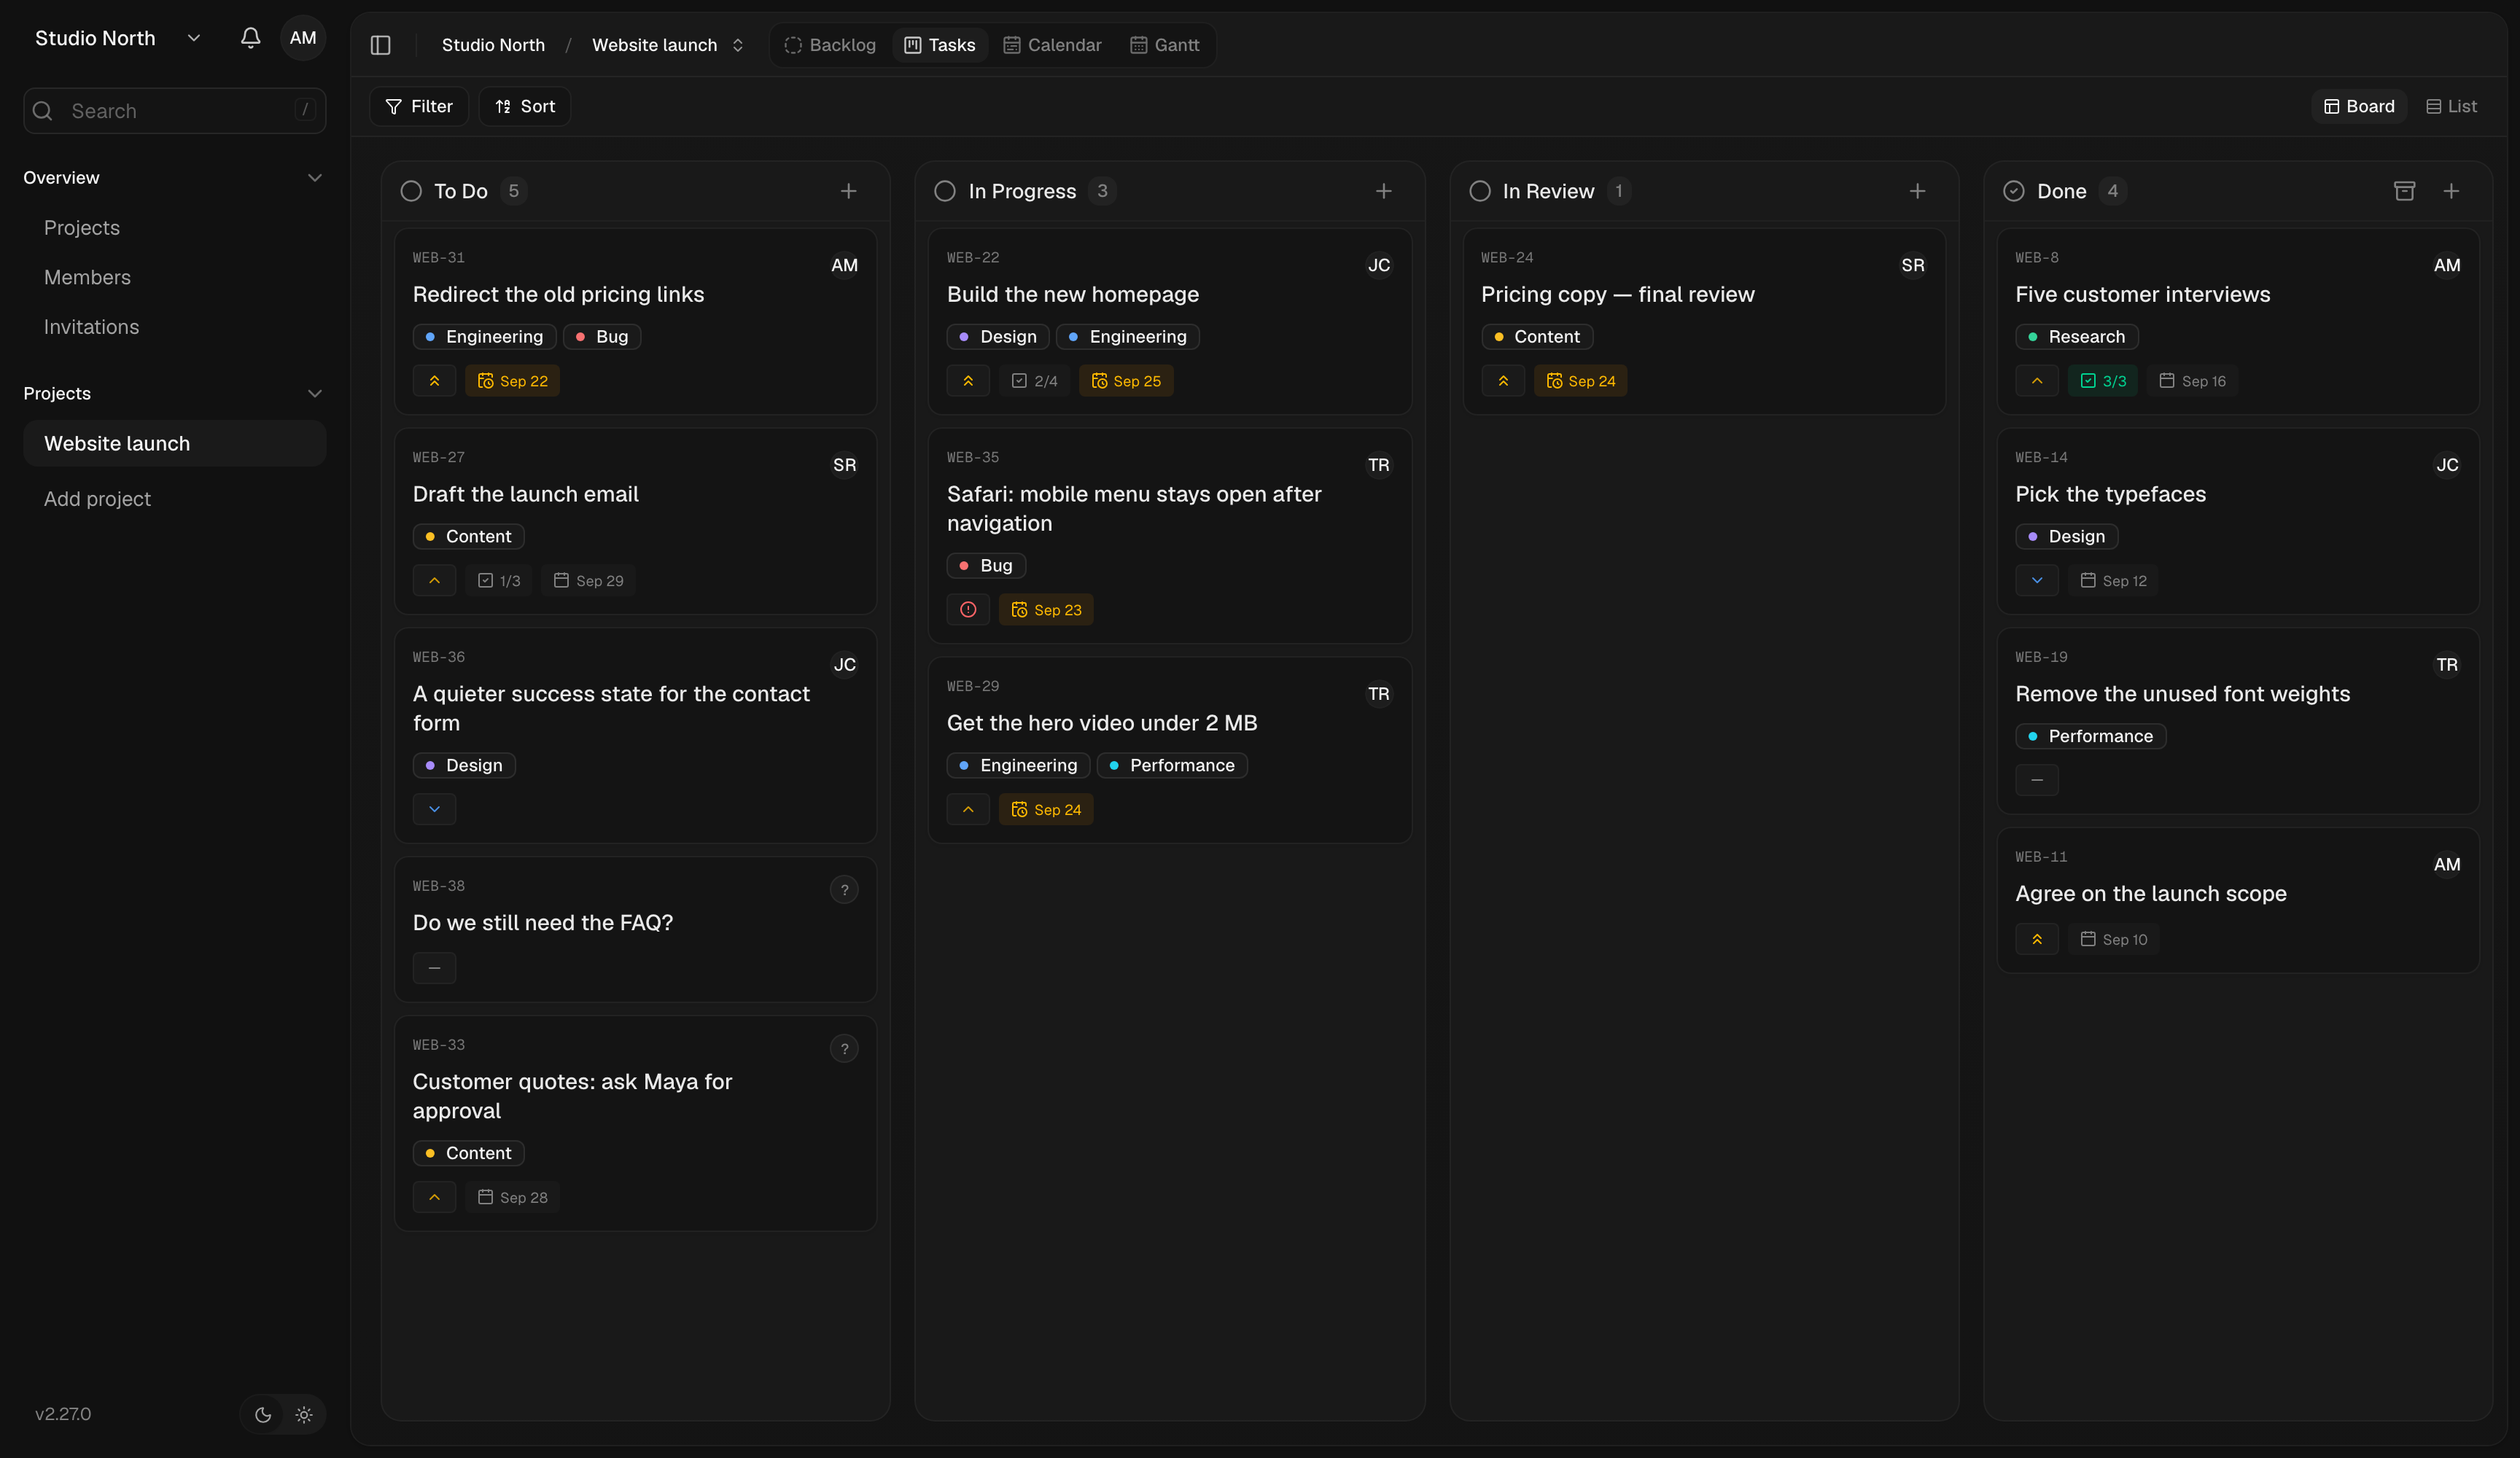2520x1458 pixels.
Task: Click the high priority icon on WEB-31
Action: tap(434, 381)
